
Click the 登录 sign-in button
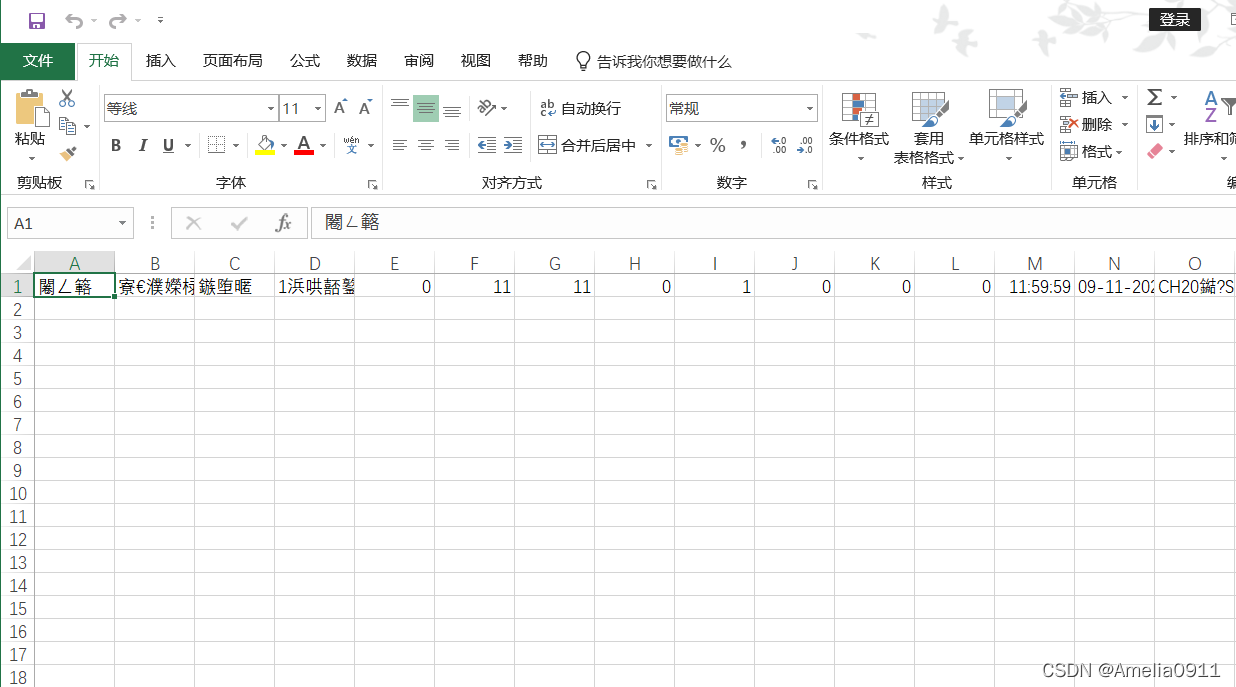[1174, 19]
